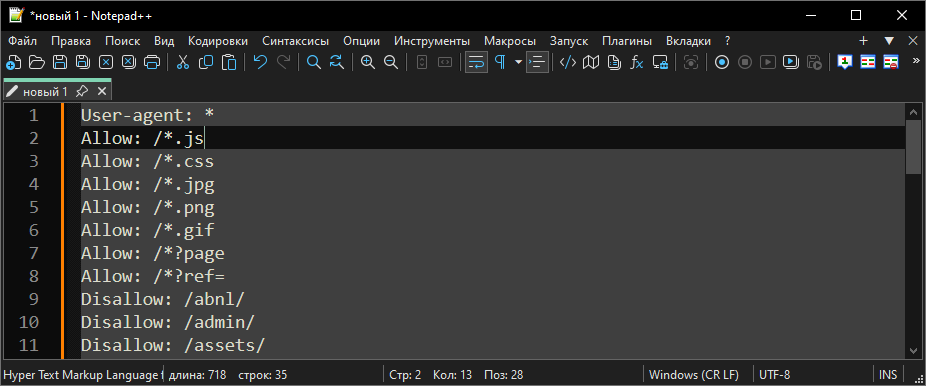Stop macro recording
Image resolution: width=926 pixels, height=386 pixels.
coord(745,62)
